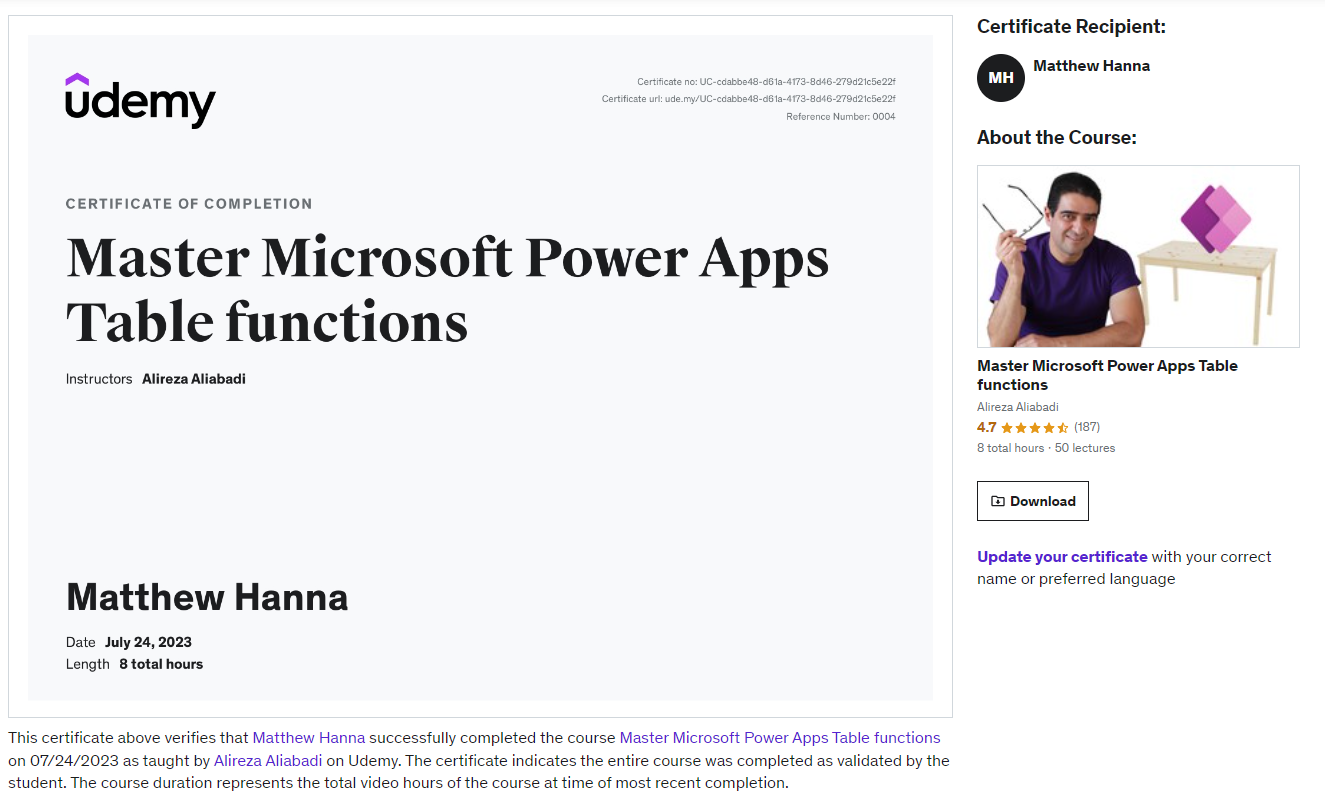The width and height of the screenshot is (1325, 810).
Task: Click the purple Power Apps logo in the thumbnail
Action: 1216,218
